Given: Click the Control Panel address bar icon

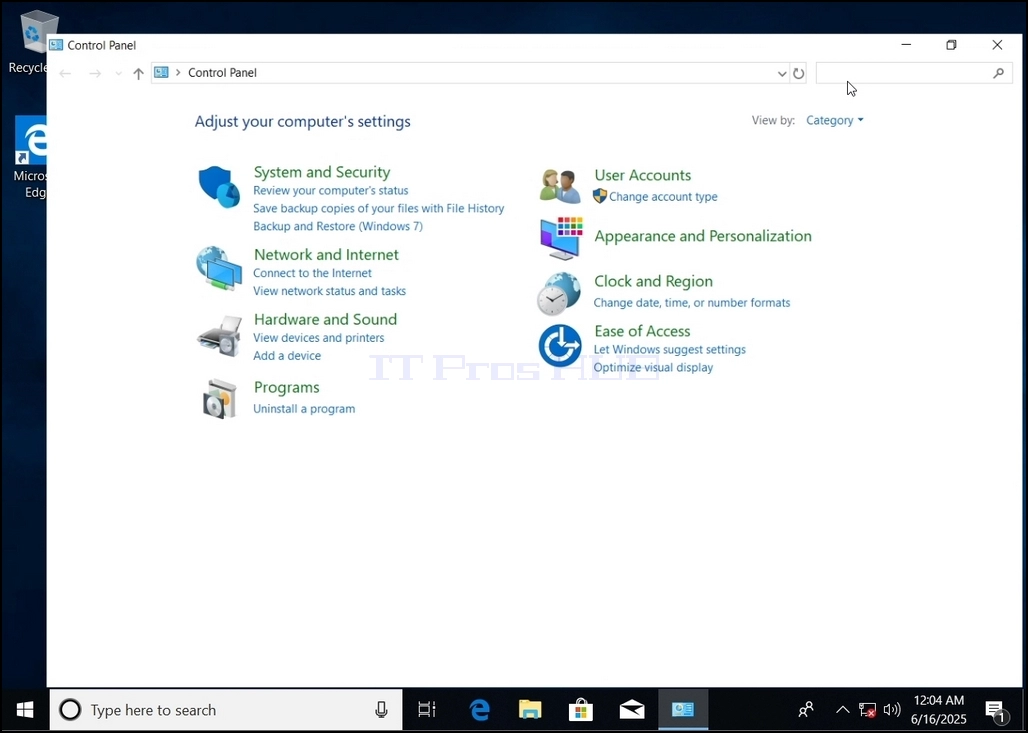Looking at the screenshot, I should coord(161,73).
